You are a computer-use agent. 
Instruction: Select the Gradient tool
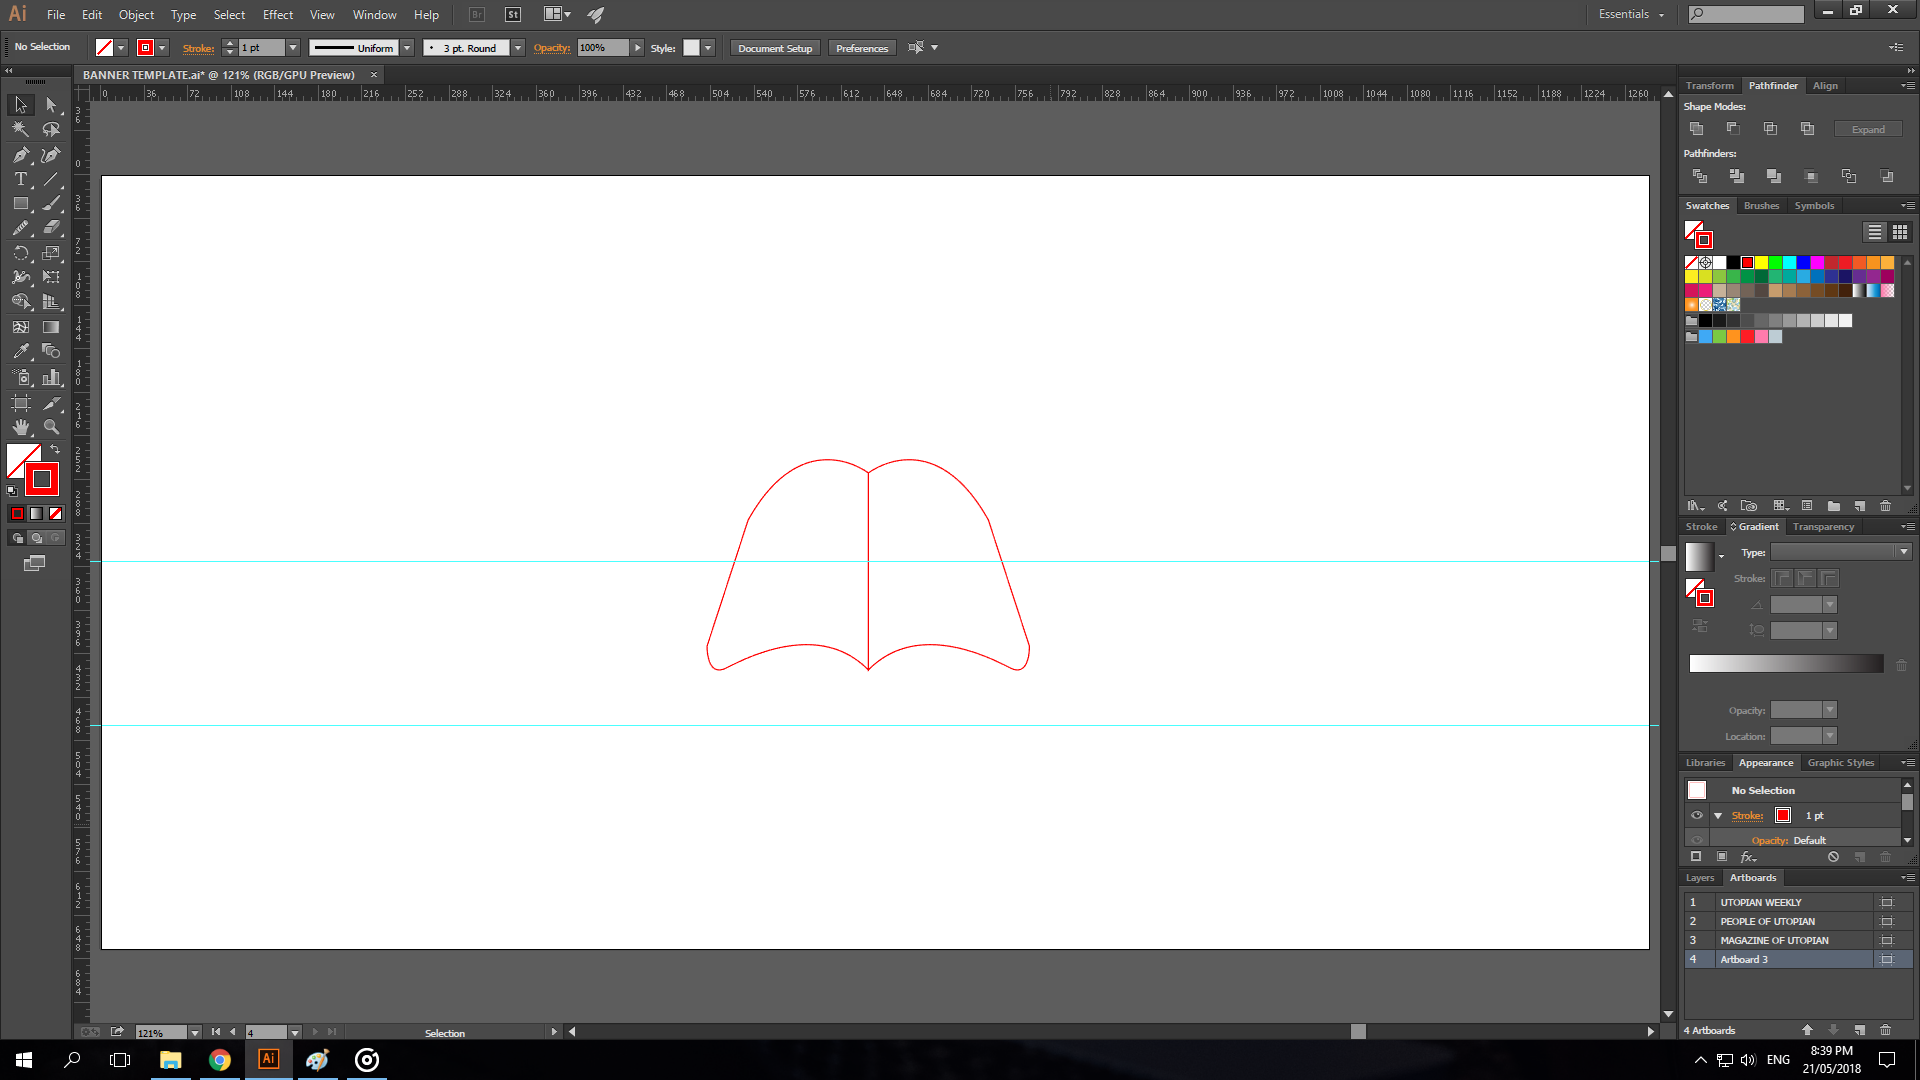pyautogui.click(x=51, y=327)
